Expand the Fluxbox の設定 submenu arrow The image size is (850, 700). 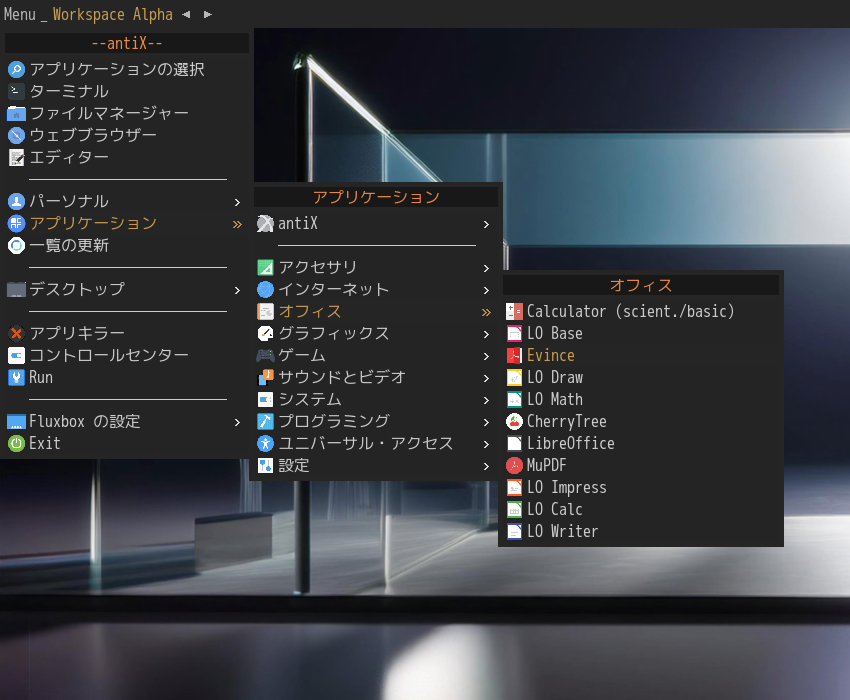(237, 422)
